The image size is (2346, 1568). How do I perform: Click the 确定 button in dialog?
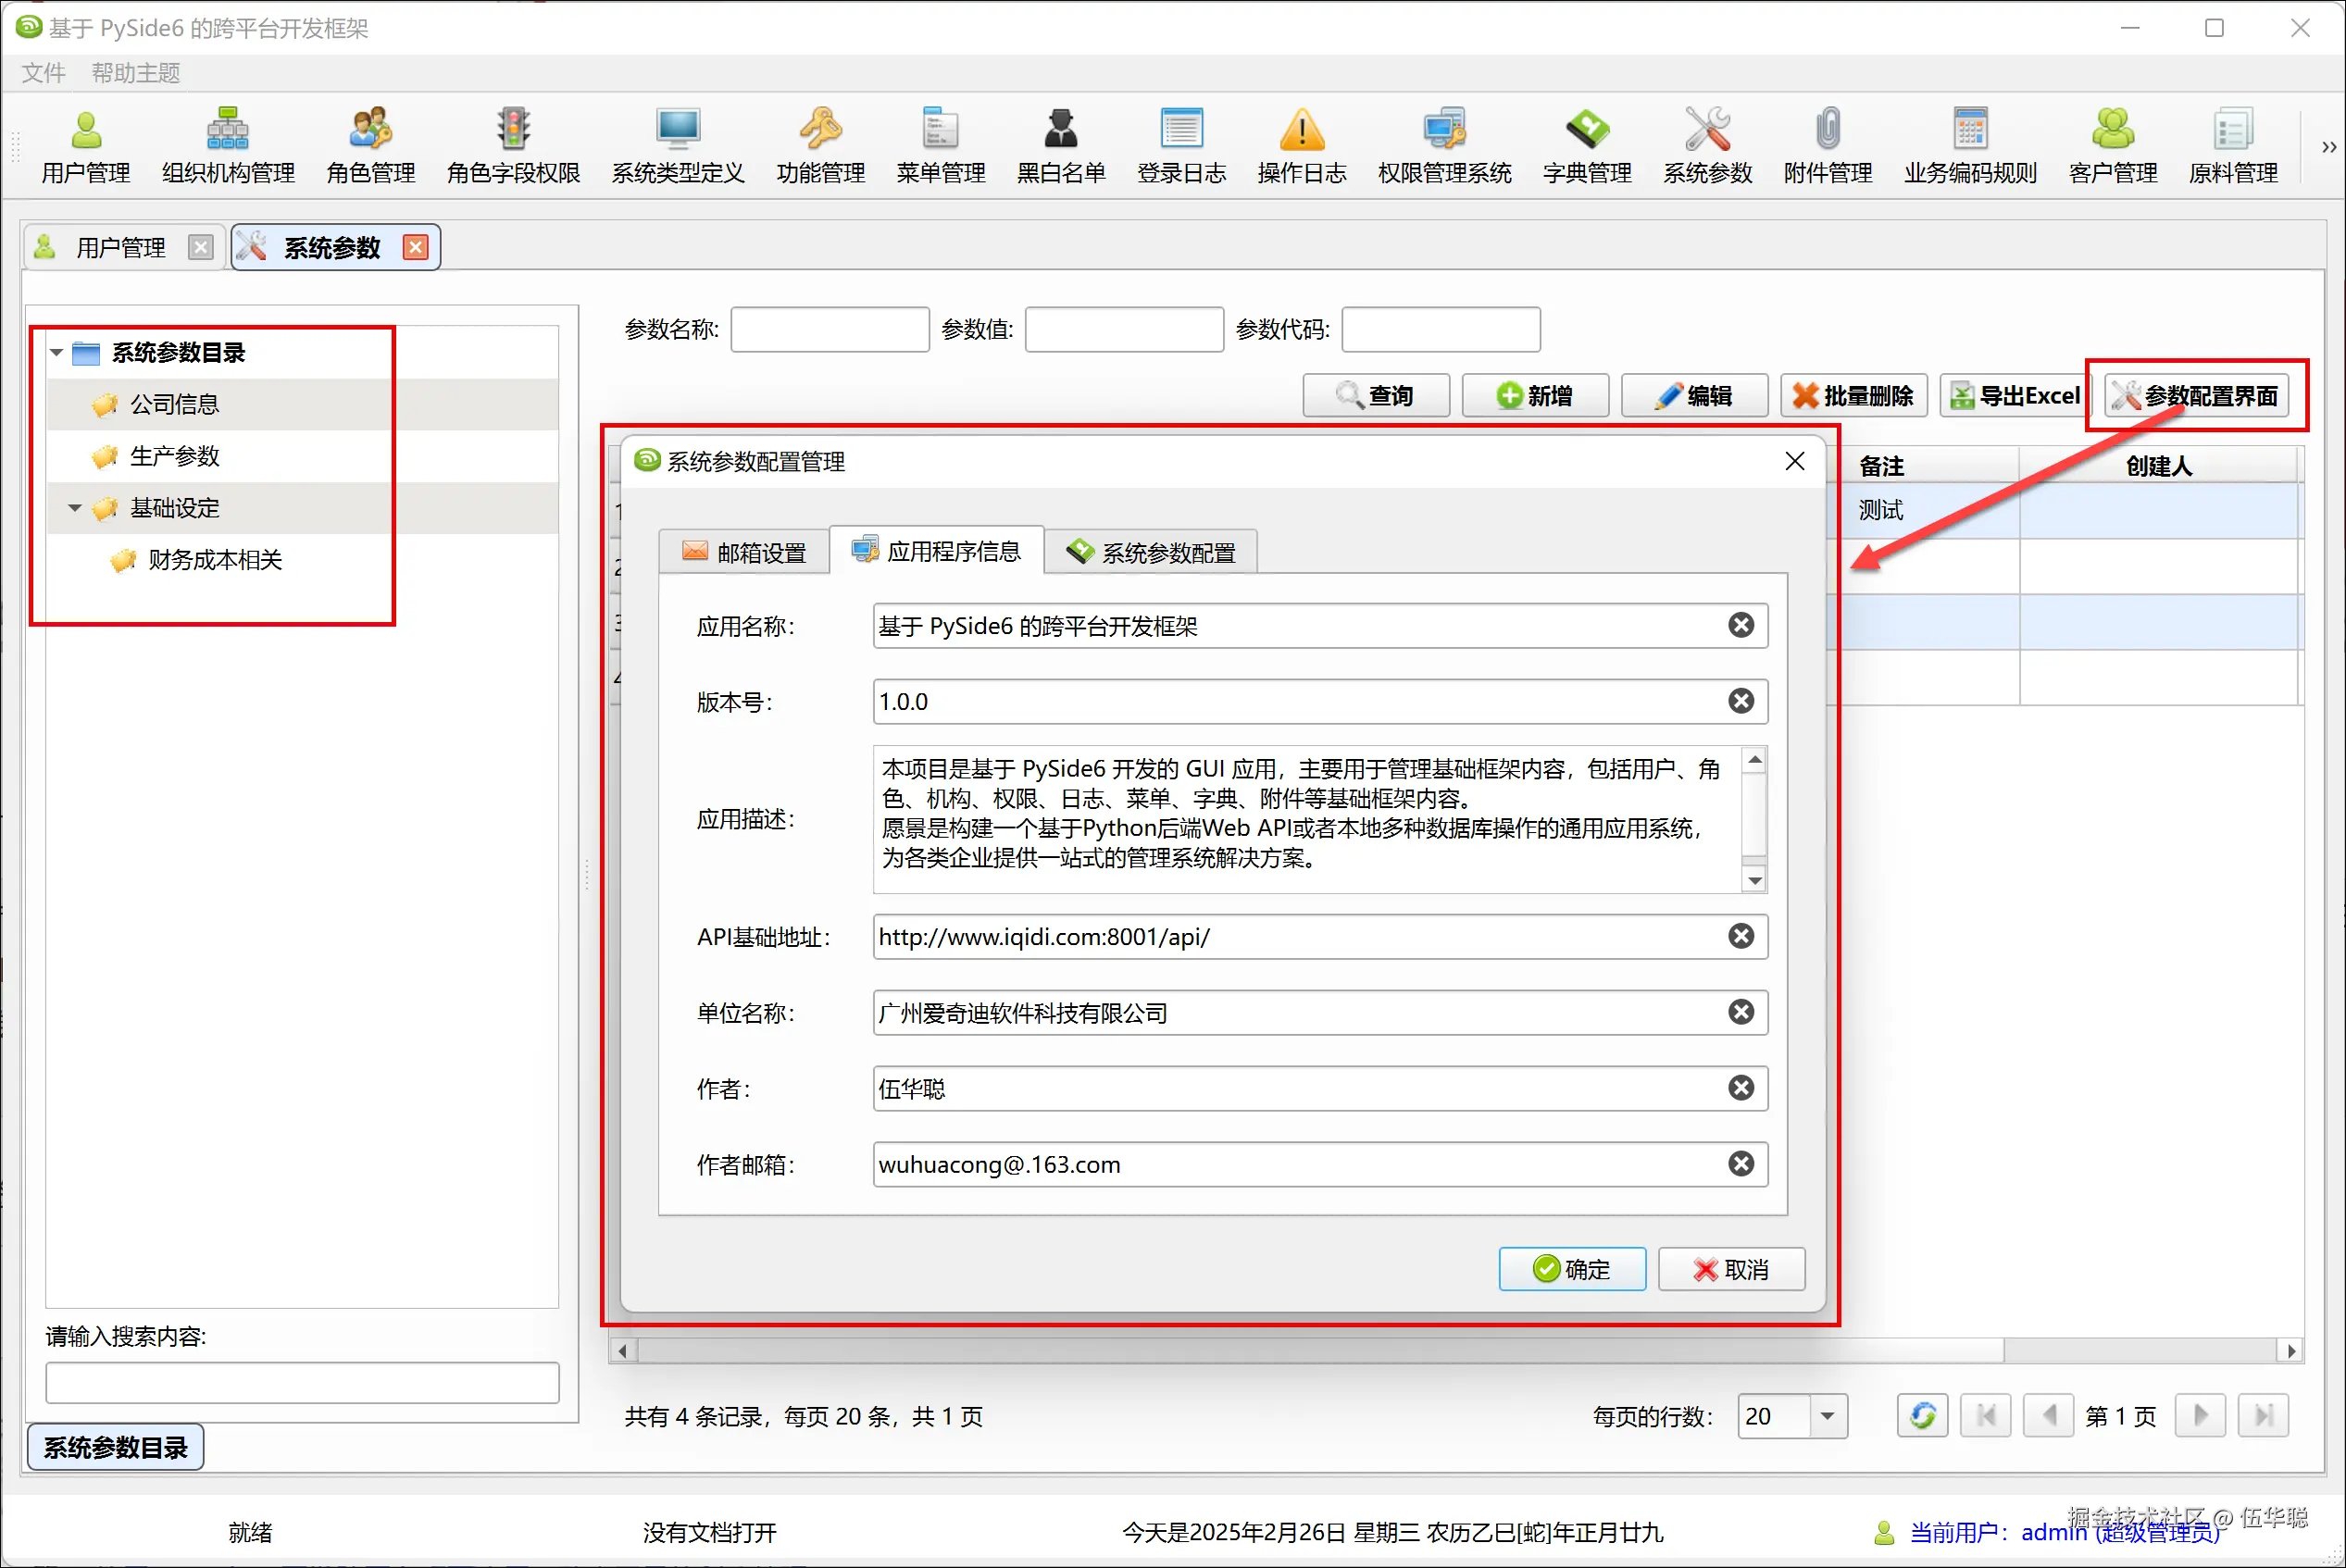coord(1571,1269)
